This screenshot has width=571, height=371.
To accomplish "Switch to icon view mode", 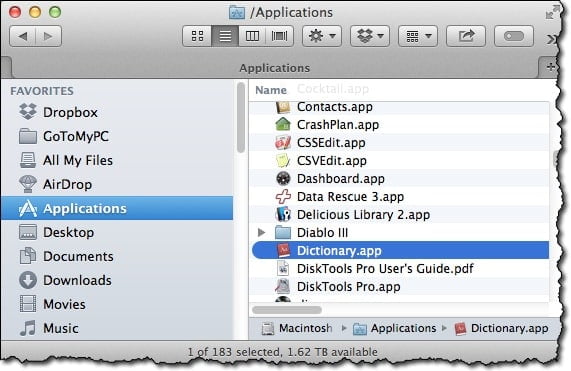I will point(197,36).
